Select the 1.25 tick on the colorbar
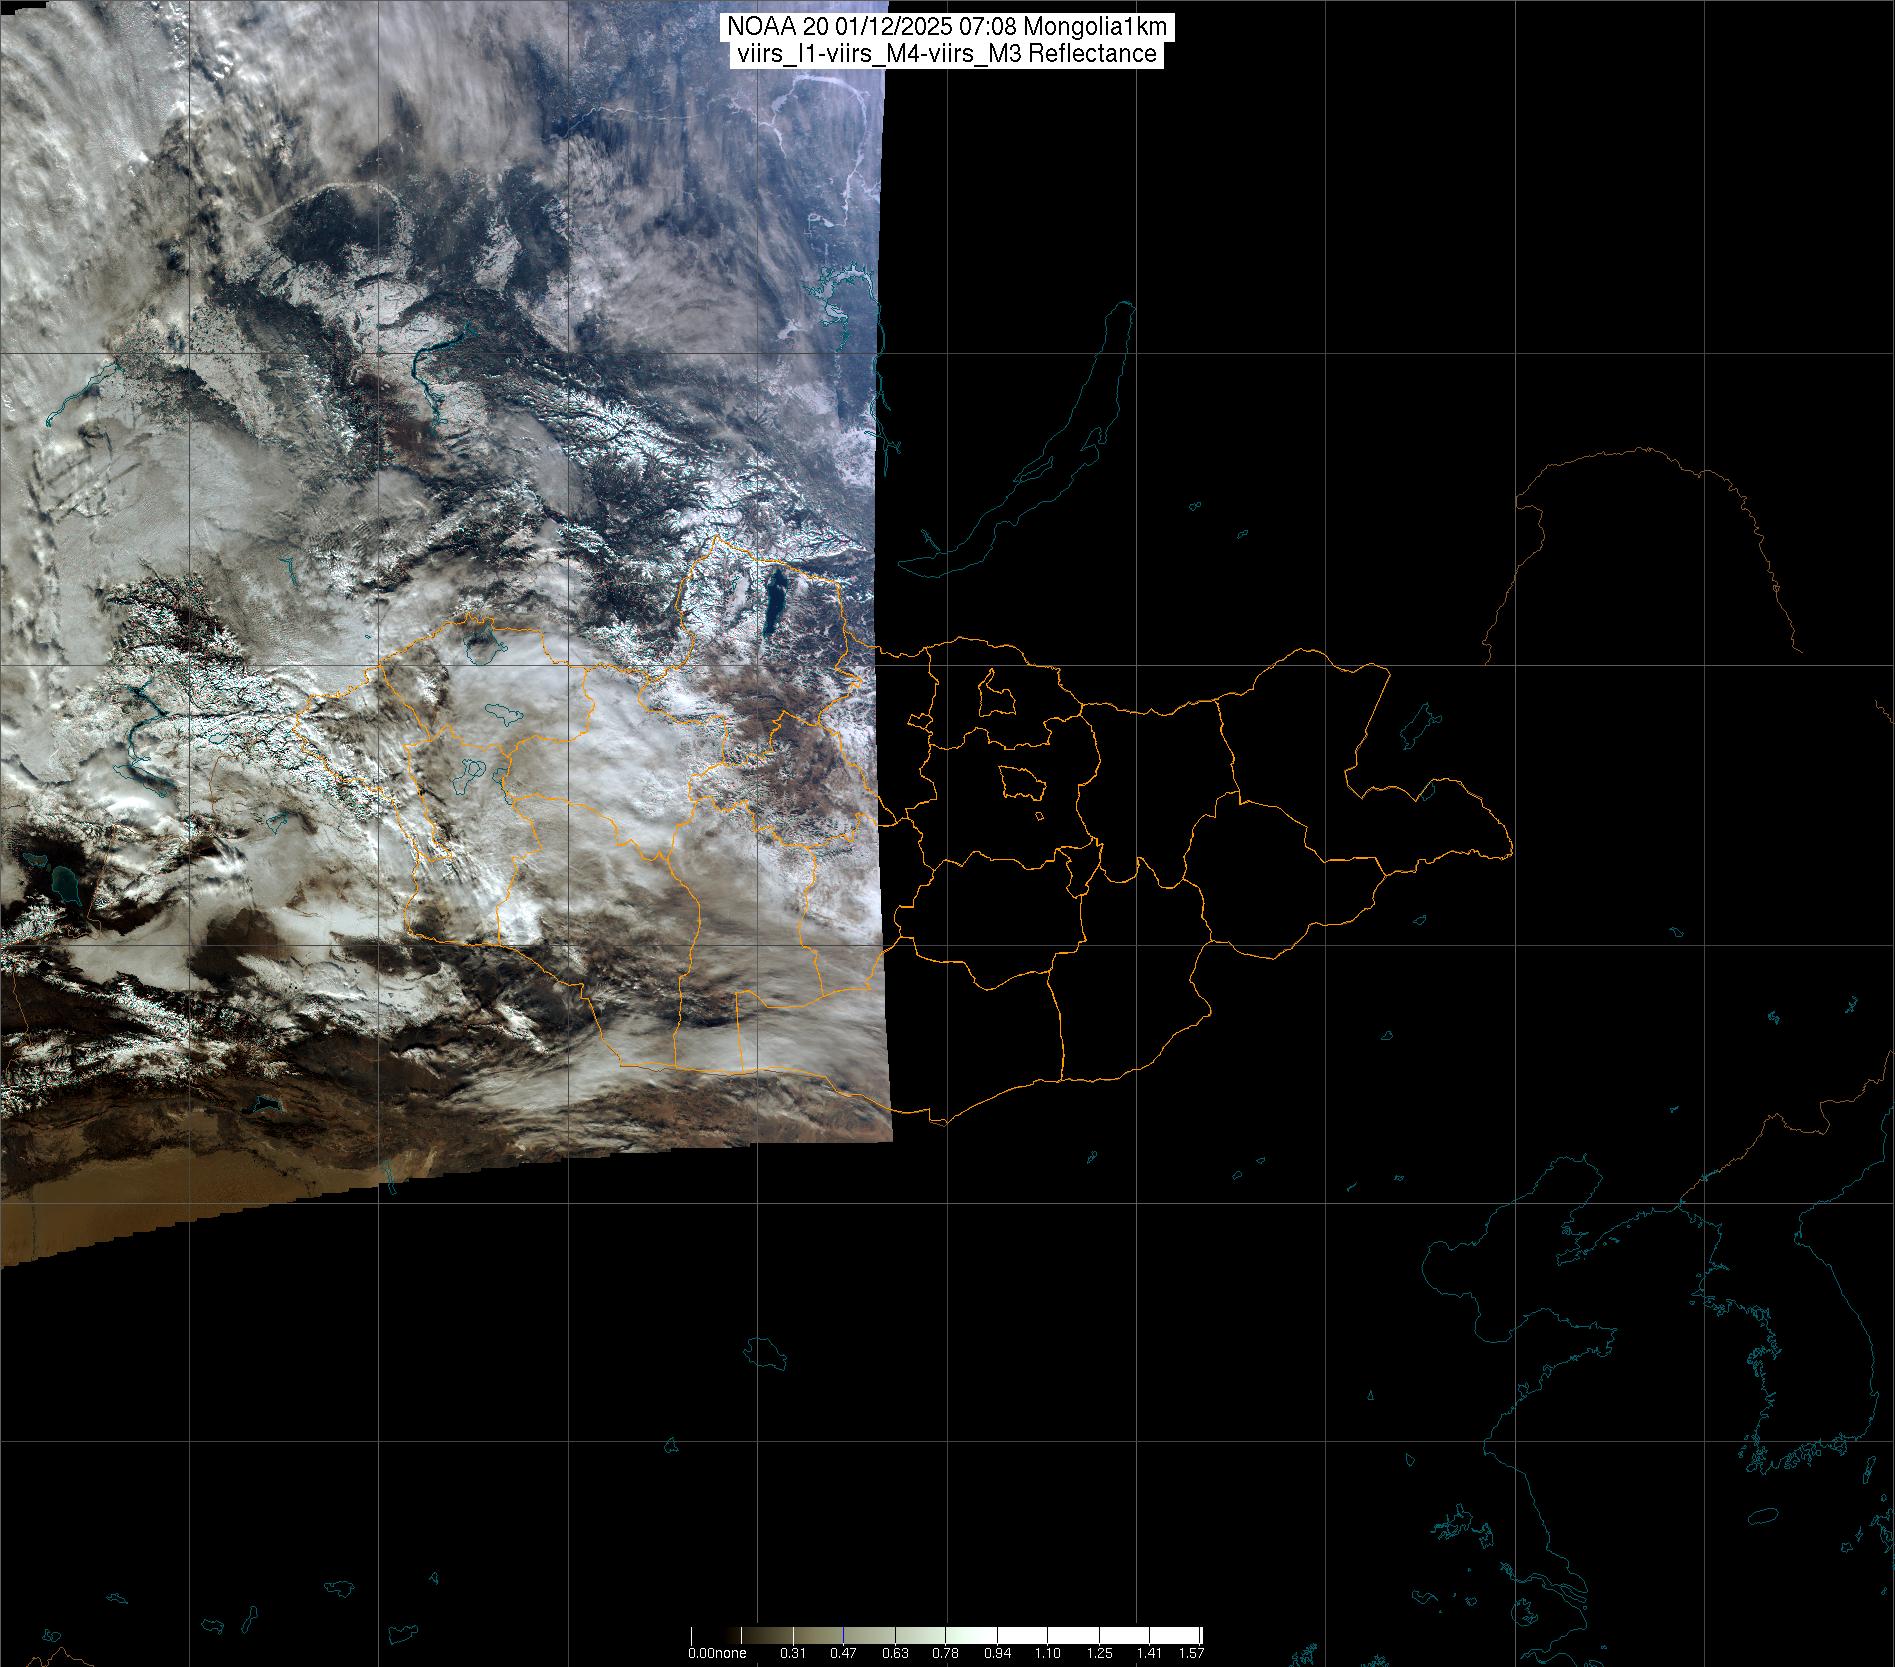The image size is (1895, 1667). 1099,1653
